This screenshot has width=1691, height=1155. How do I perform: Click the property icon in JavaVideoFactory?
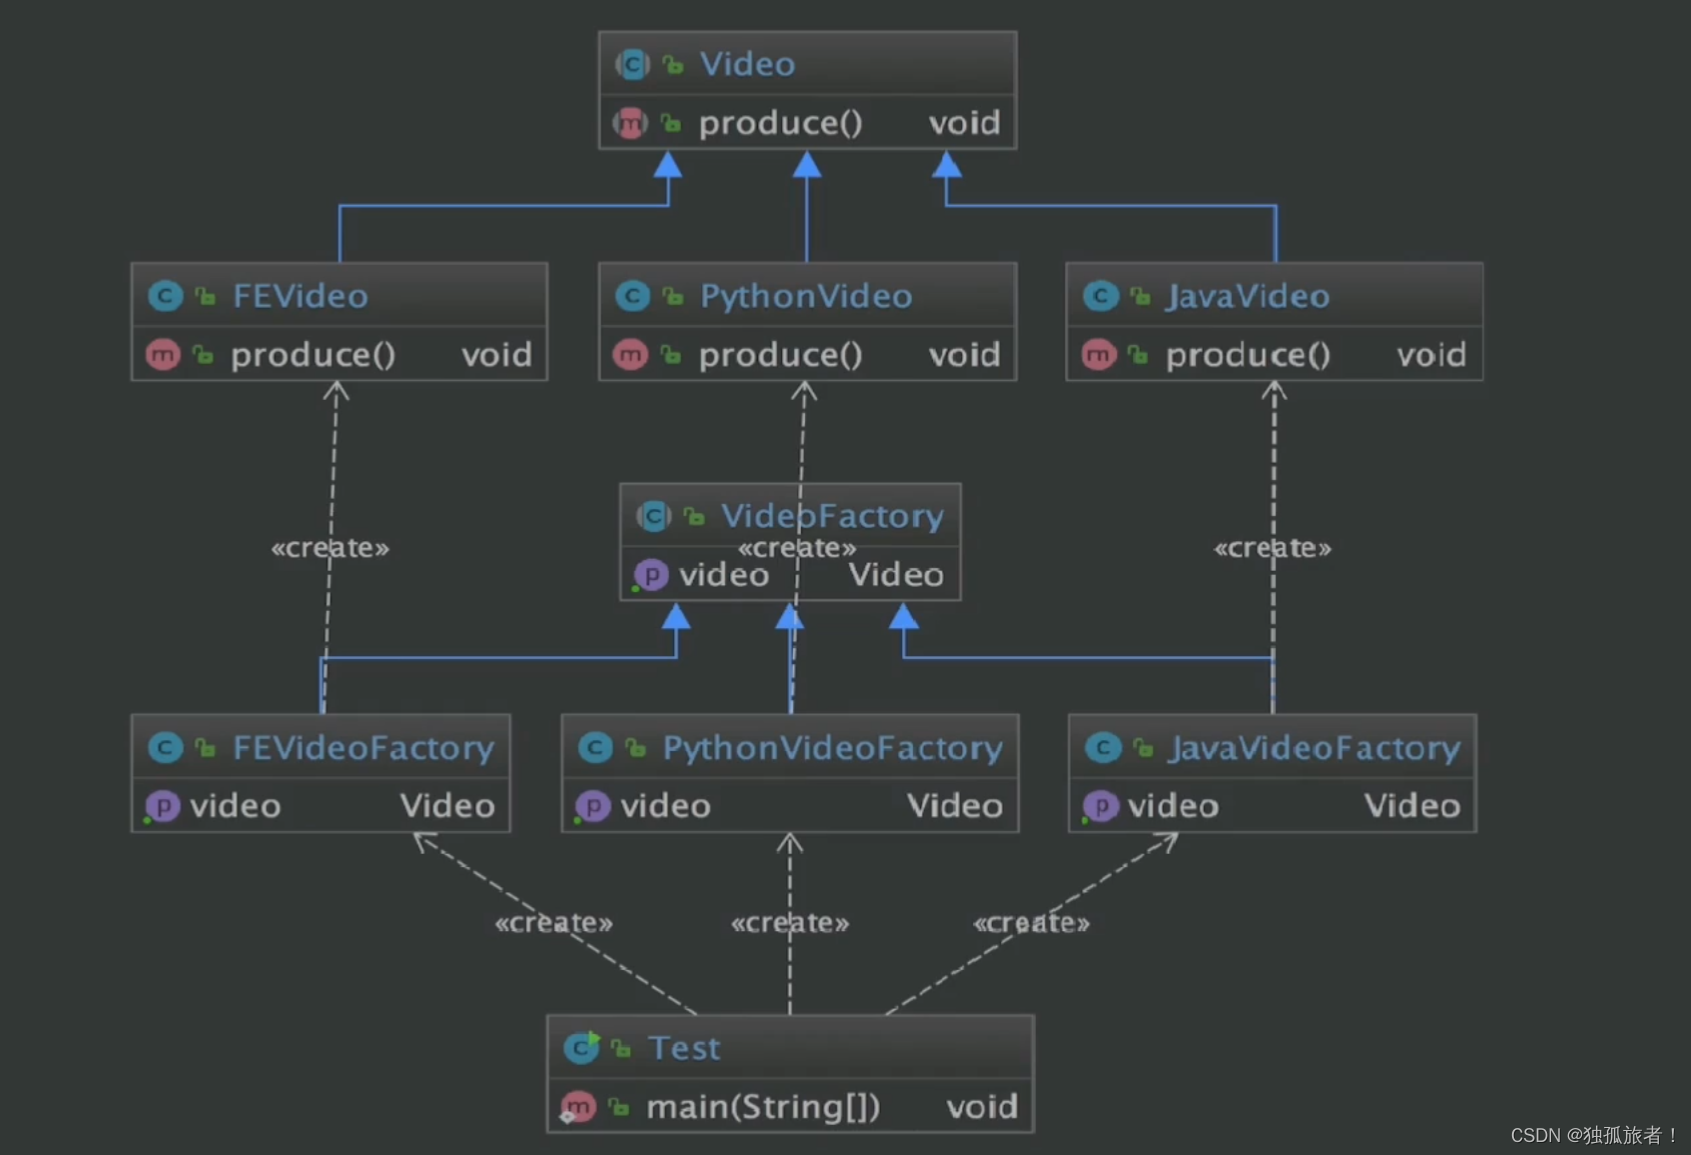pyautogui.click(x=1101, y=805)
